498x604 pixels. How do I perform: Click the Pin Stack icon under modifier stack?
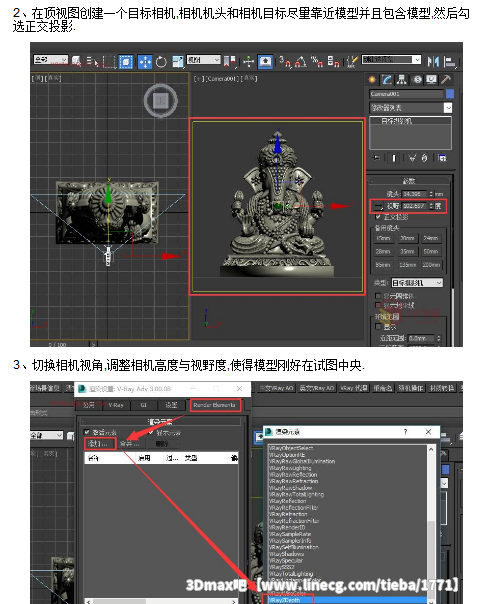click(377, 158)
